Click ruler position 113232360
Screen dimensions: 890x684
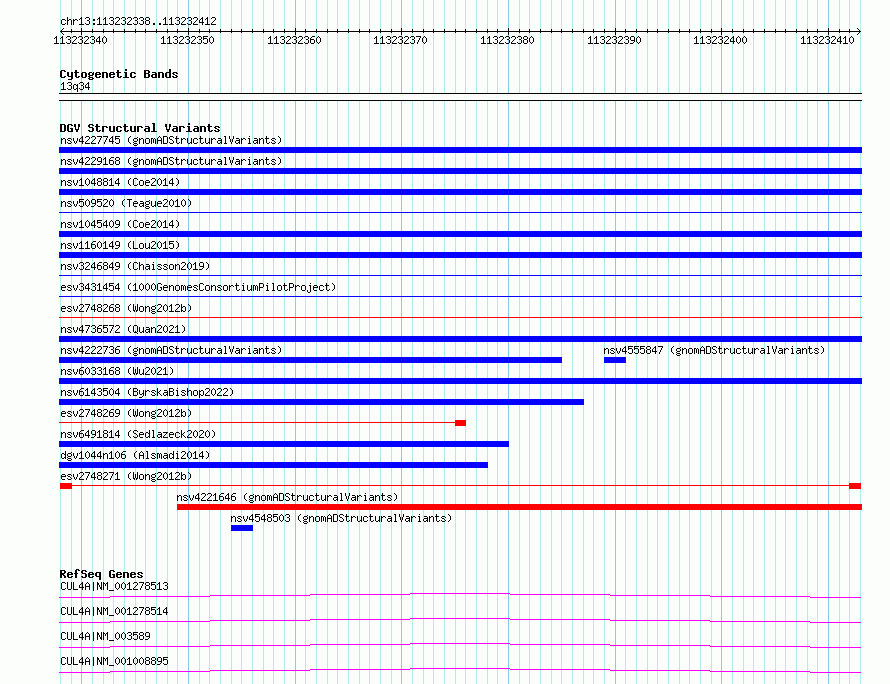294,40
